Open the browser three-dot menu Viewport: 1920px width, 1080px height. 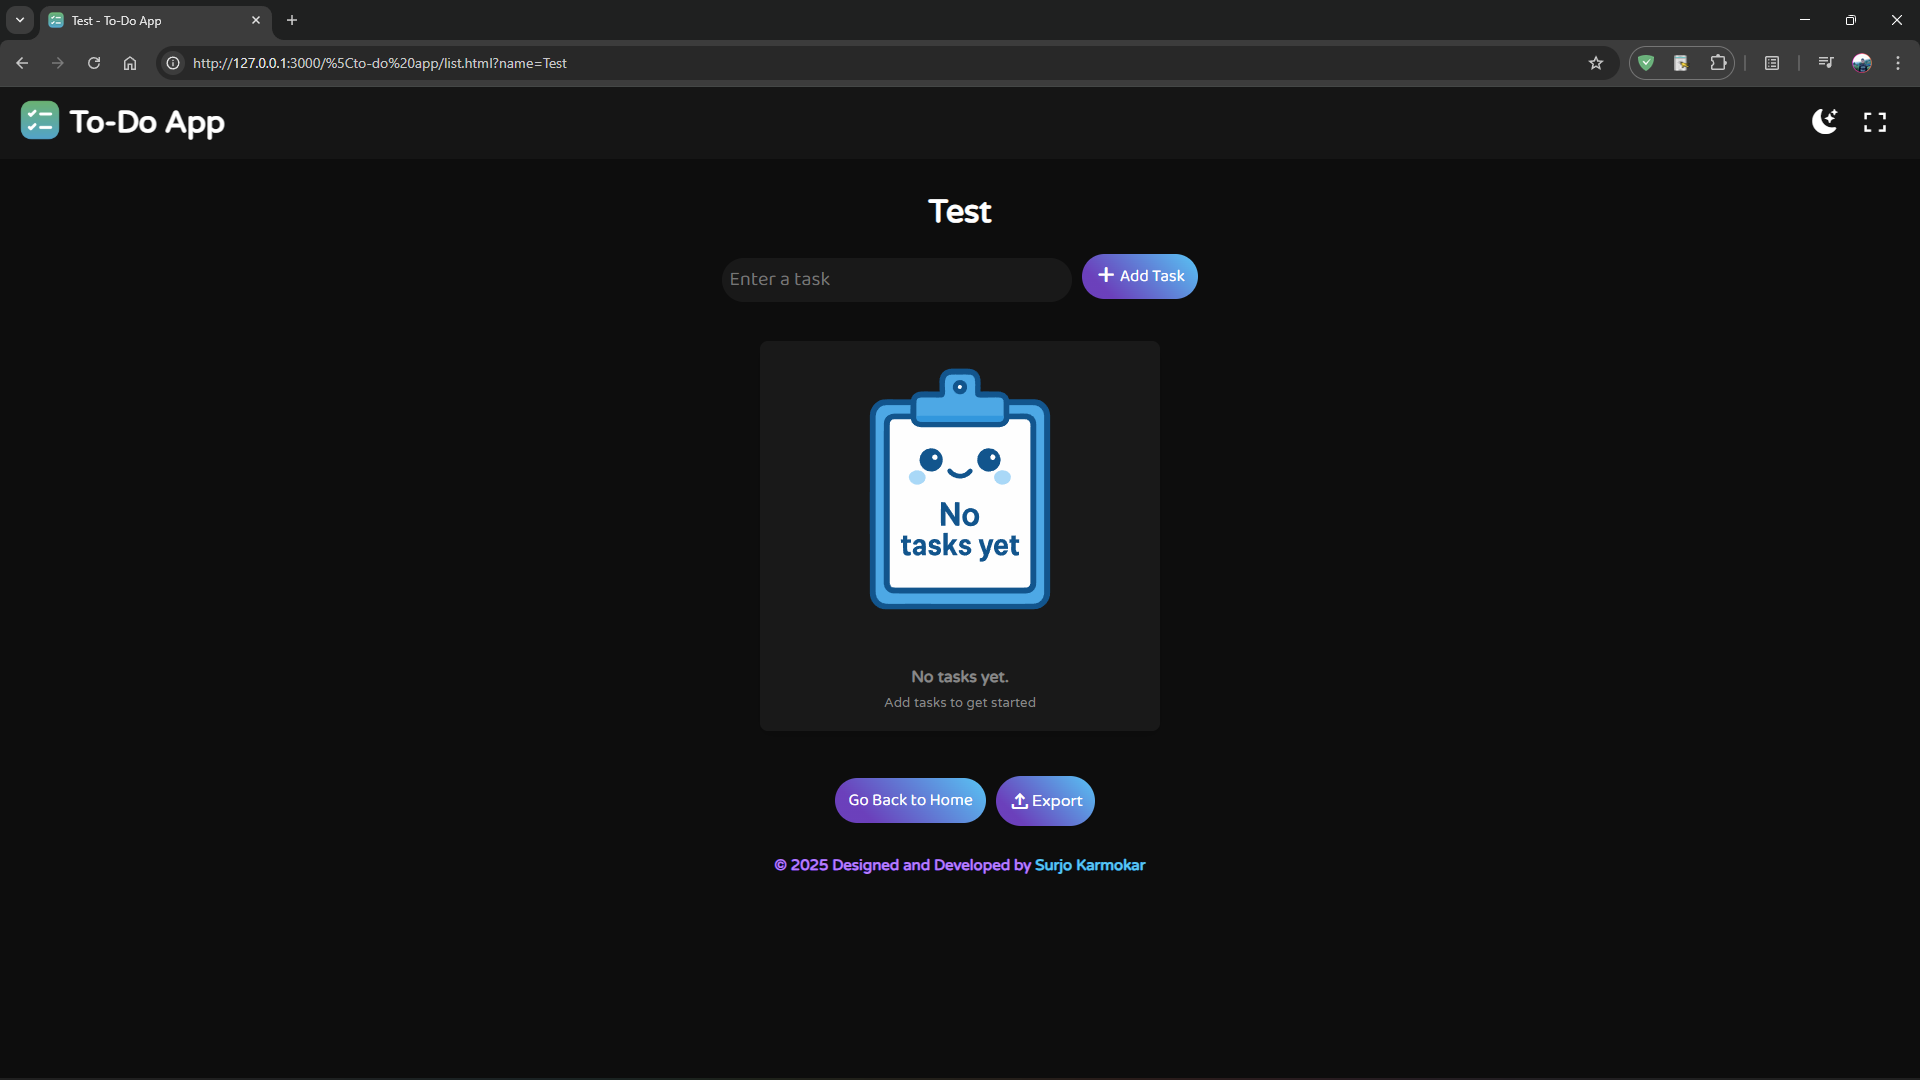click(x=1898, y=63)
